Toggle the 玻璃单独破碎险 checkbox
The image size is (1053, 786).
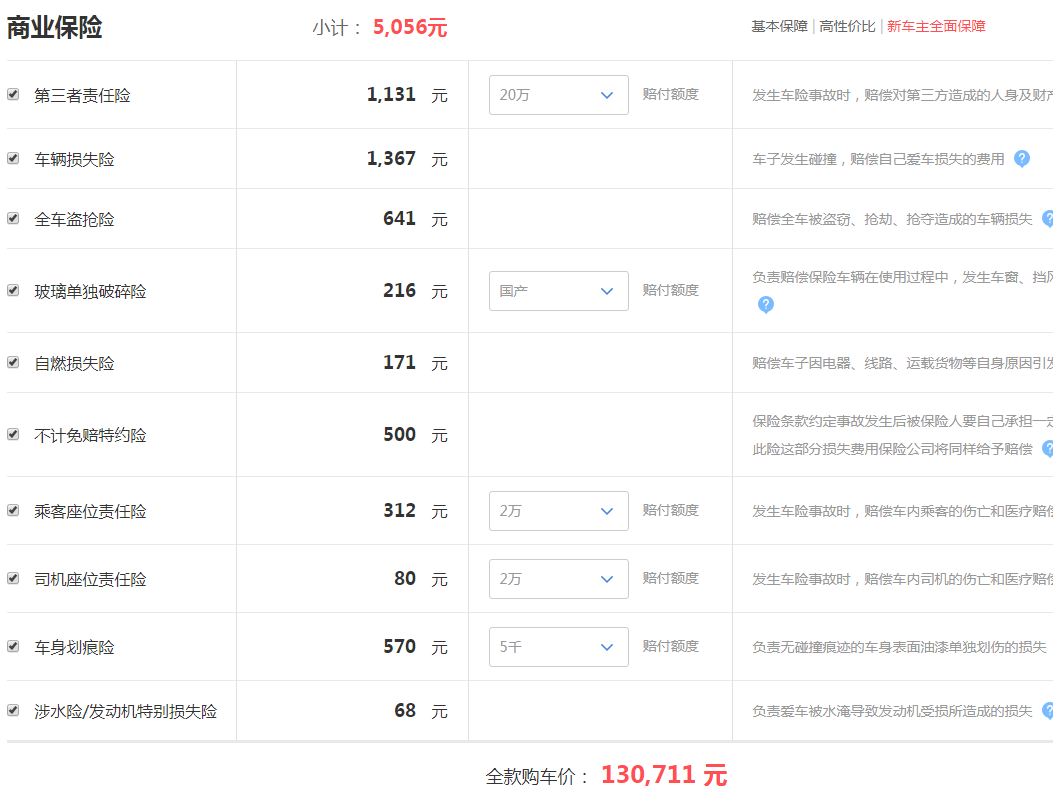pyautogui.click(x=13, y=290)
